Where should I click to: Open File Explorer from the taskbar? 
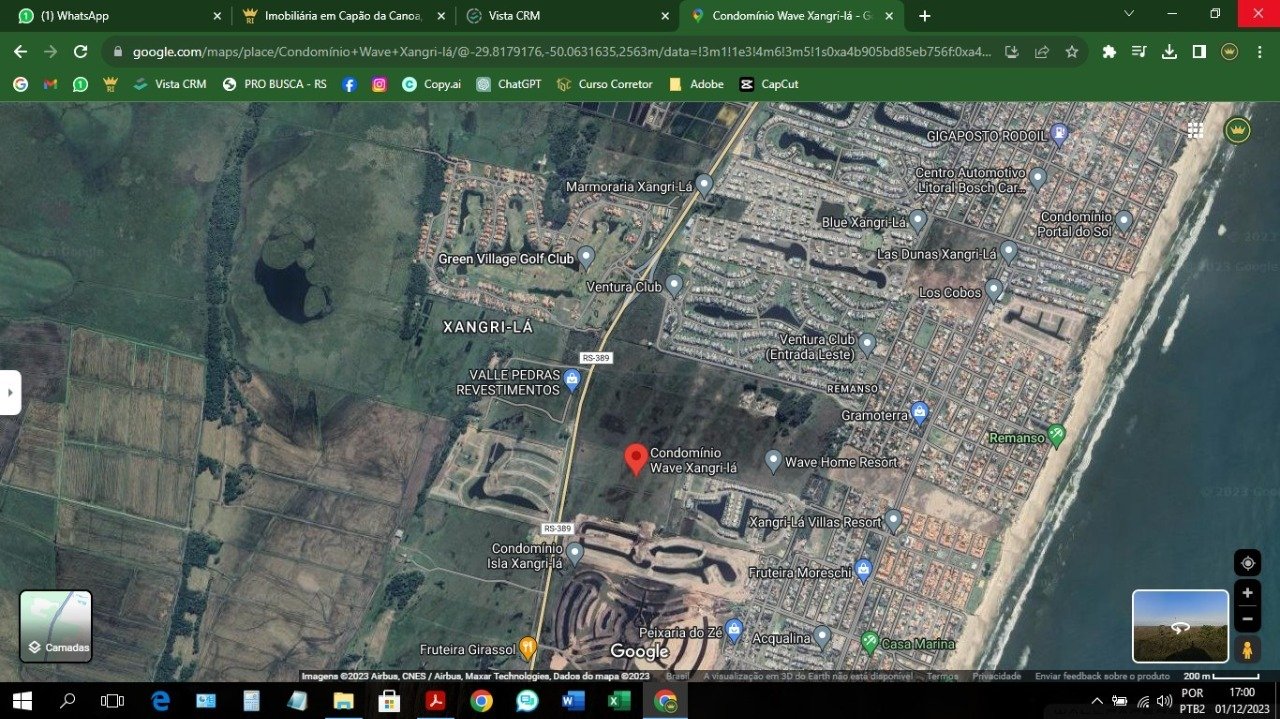343,701
